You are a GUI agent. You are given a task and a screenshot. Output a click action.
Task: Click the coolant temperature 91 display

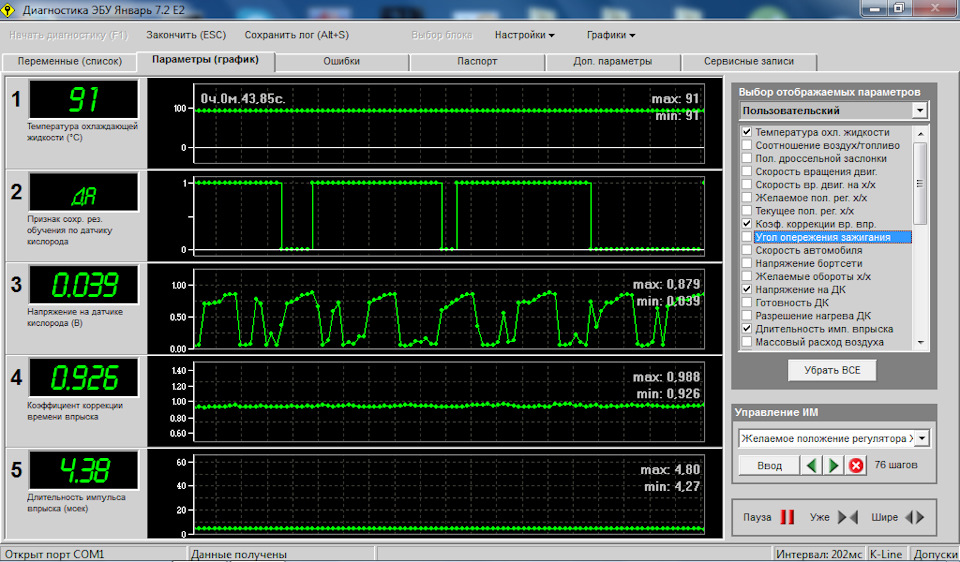click(x=84, y=99)
